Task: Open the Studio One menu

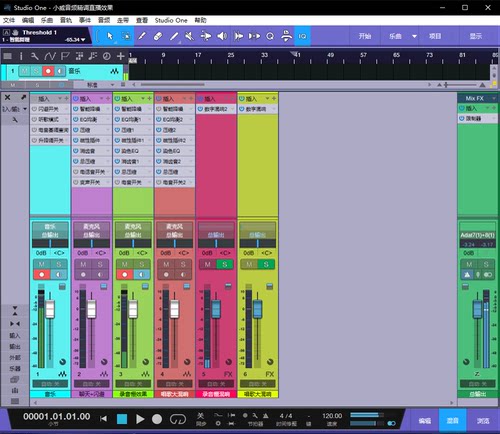Action: pos(171,20)
